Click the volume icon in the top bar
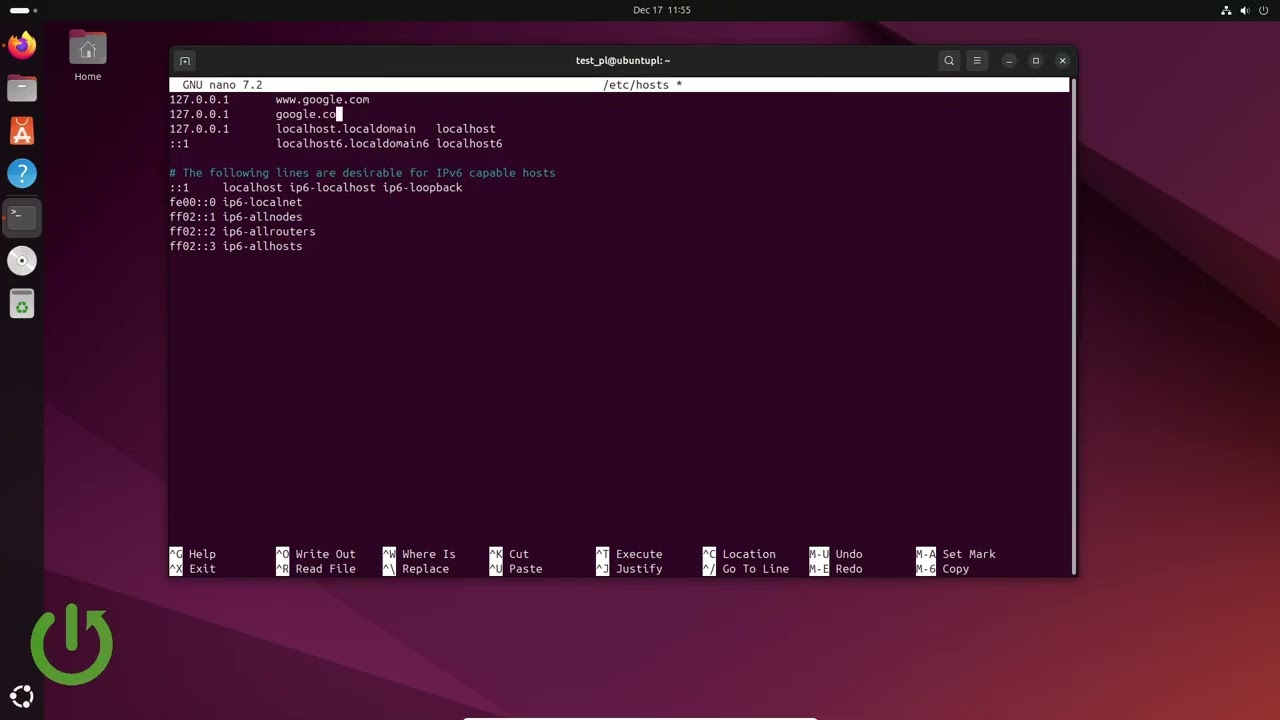 click(1245, 10)
